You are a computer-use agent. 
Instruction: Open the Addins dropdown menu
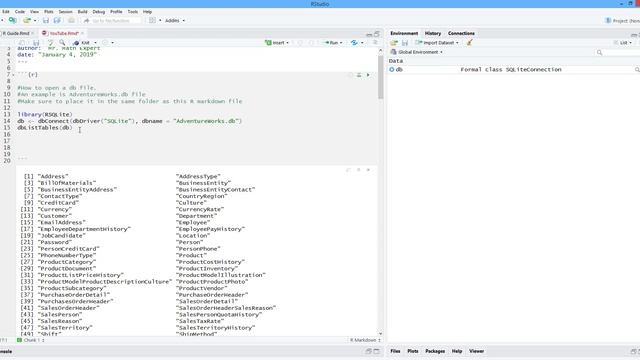click(x=175, y=20)
